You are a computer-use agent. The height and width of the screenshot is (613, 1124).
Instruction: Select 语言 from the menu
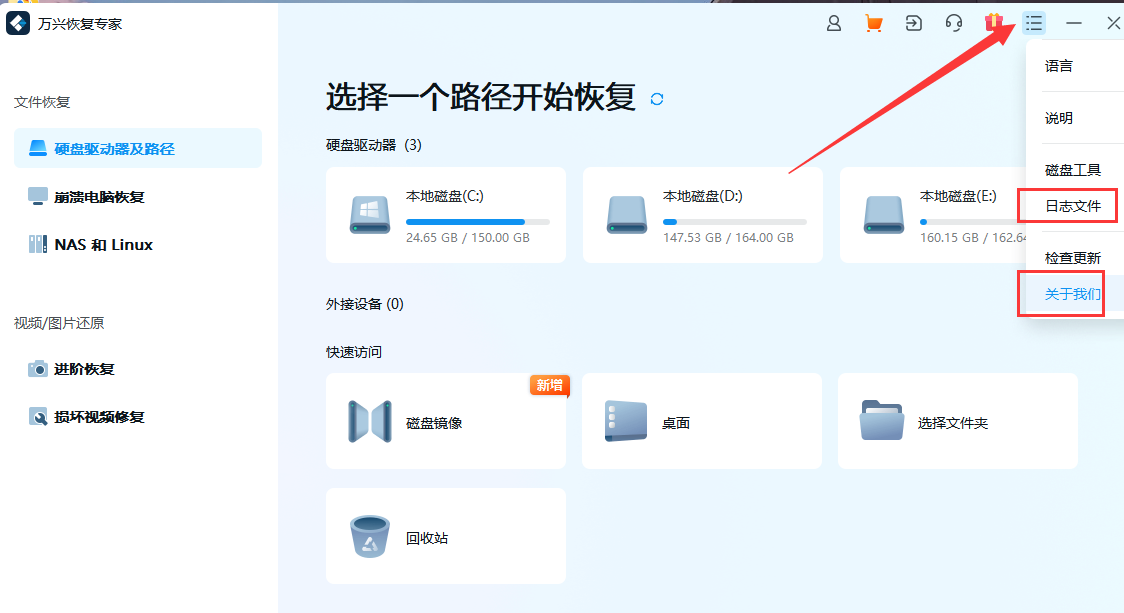[x=1059, y=66]
